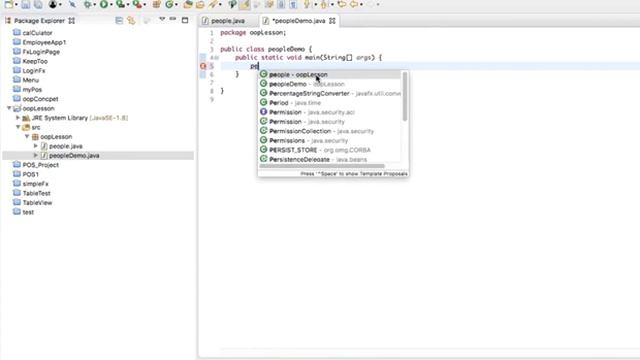Click the Forward navigation arrow icon
640x360 pixels.
371,4
